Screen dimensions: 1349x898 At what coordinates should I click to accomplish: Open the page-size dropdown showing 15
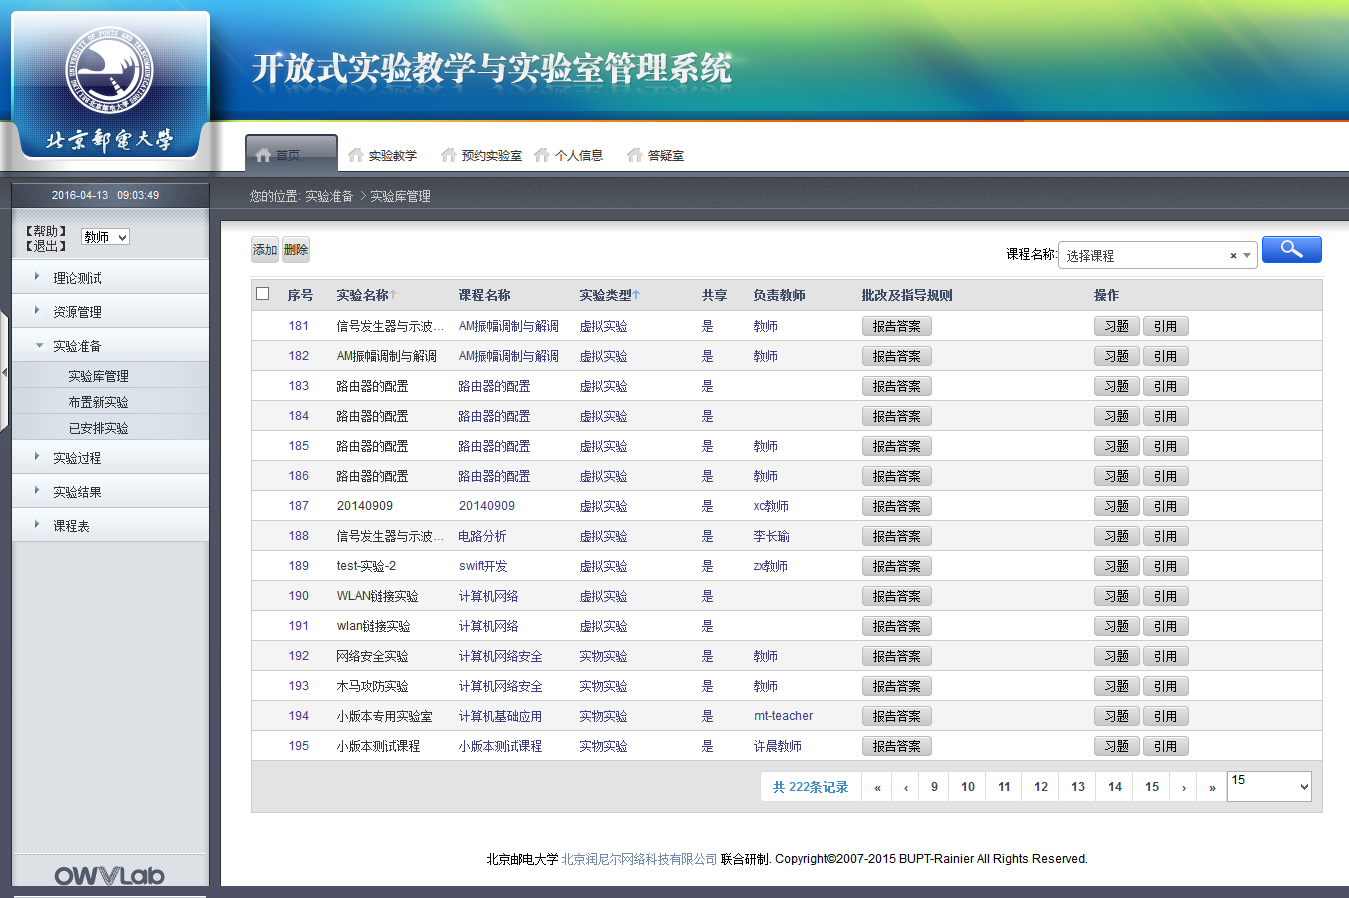pyautogui.click(x=1268, y=786)
